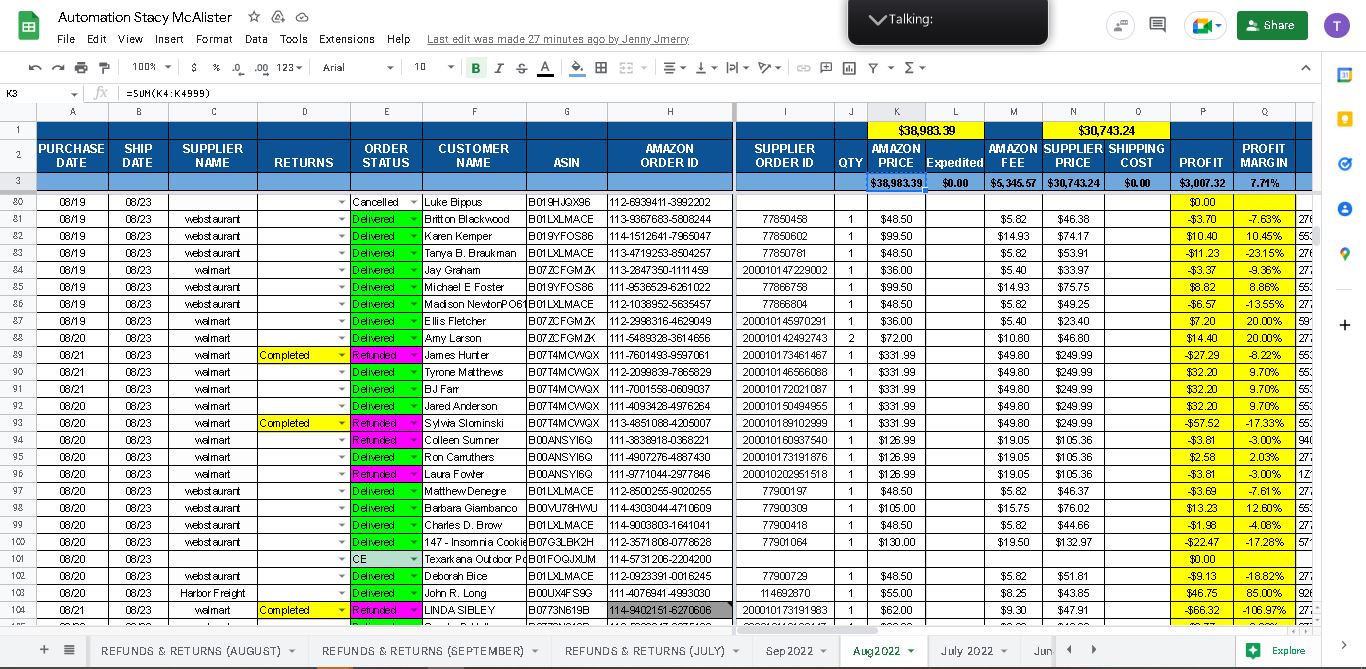Click the Insert link icon
Screen dimensions: 1366x669
803,67
